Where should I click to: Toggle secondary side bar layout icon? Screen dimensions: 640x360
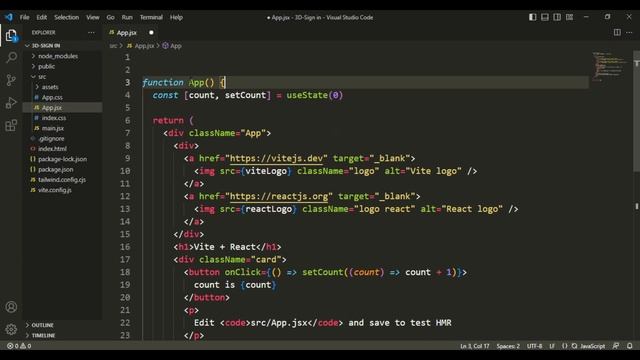click(x=557, y=17)
